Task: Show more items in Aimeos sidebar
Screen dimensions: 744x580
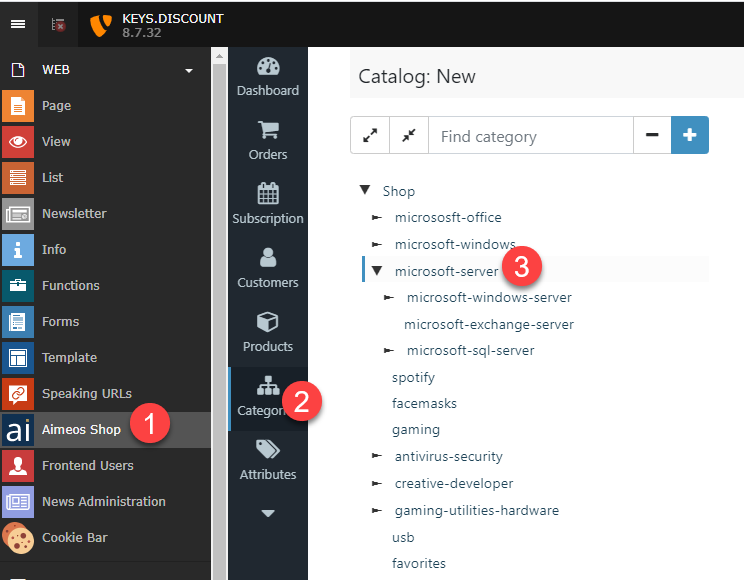Action: tap(268, 513)
